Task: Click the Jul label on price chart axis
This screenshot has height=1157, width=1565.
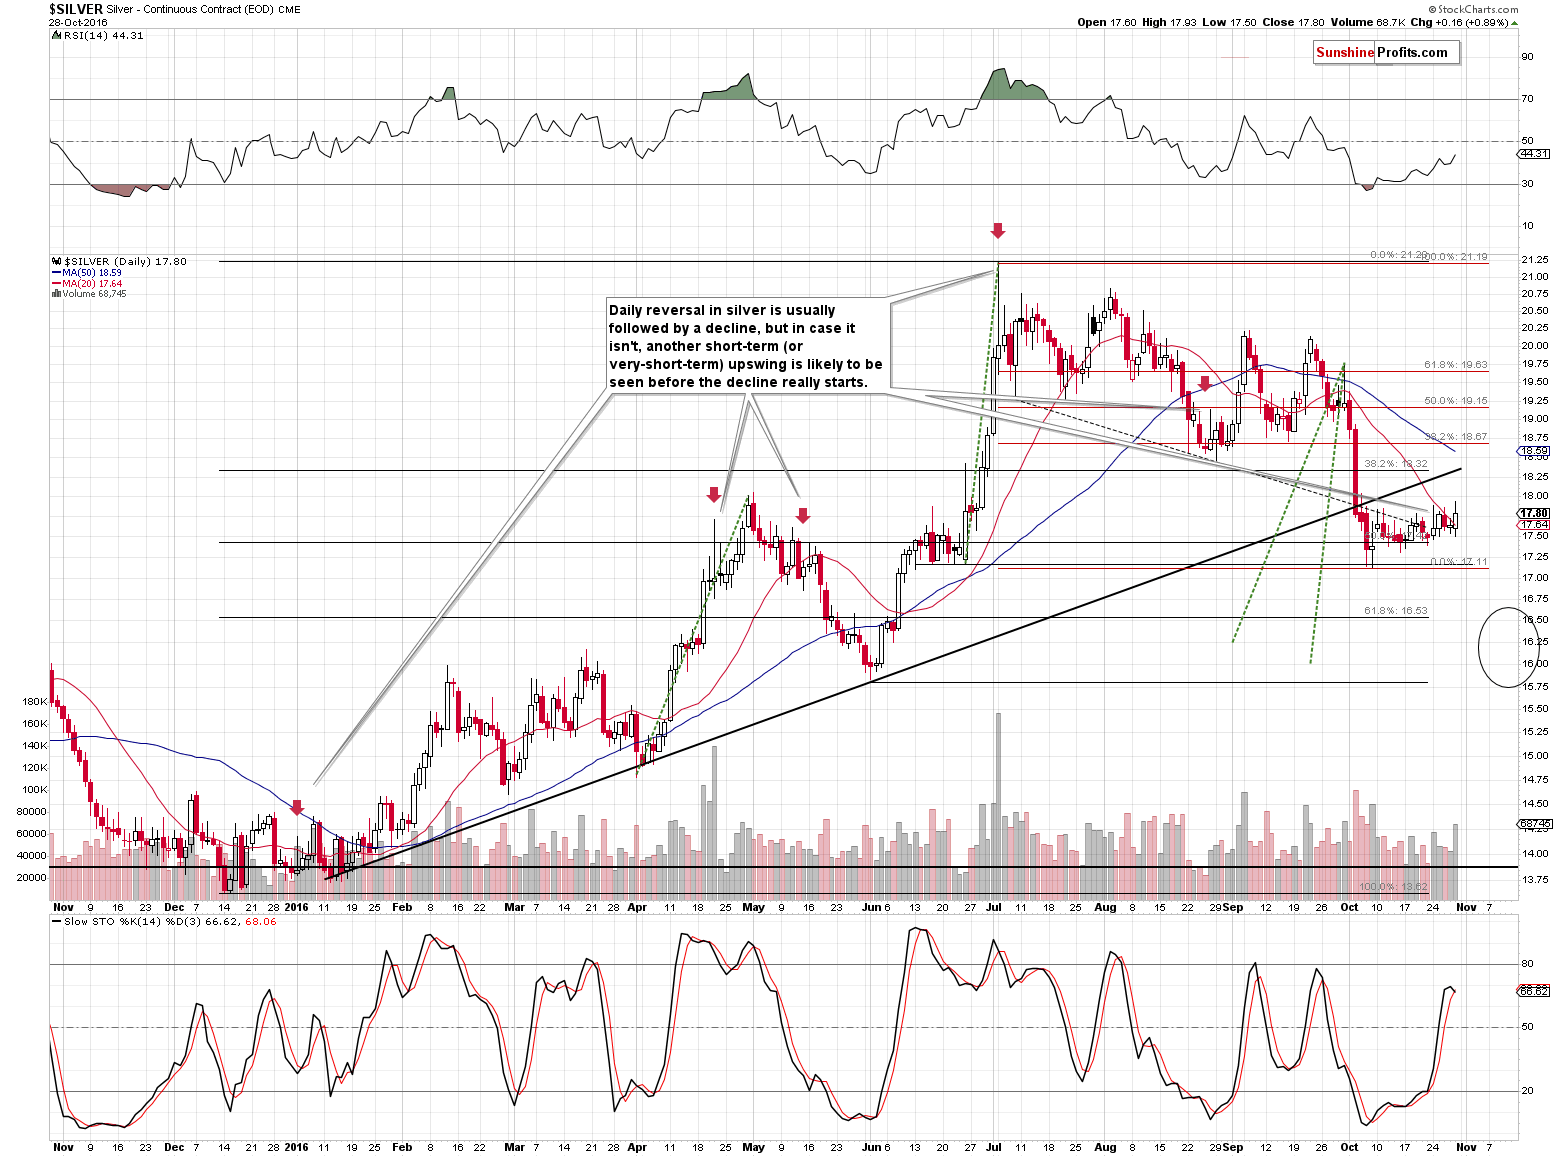Action: [x=993, y=907]
